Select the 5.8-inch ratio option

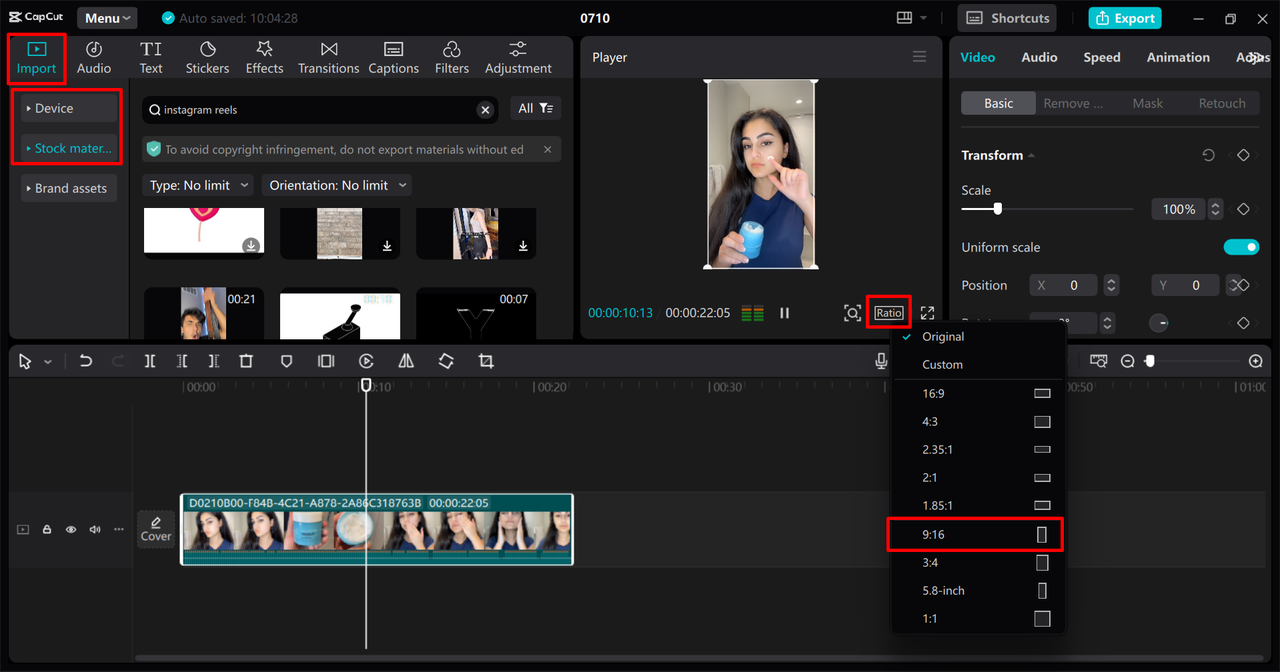tap(978, 591)
